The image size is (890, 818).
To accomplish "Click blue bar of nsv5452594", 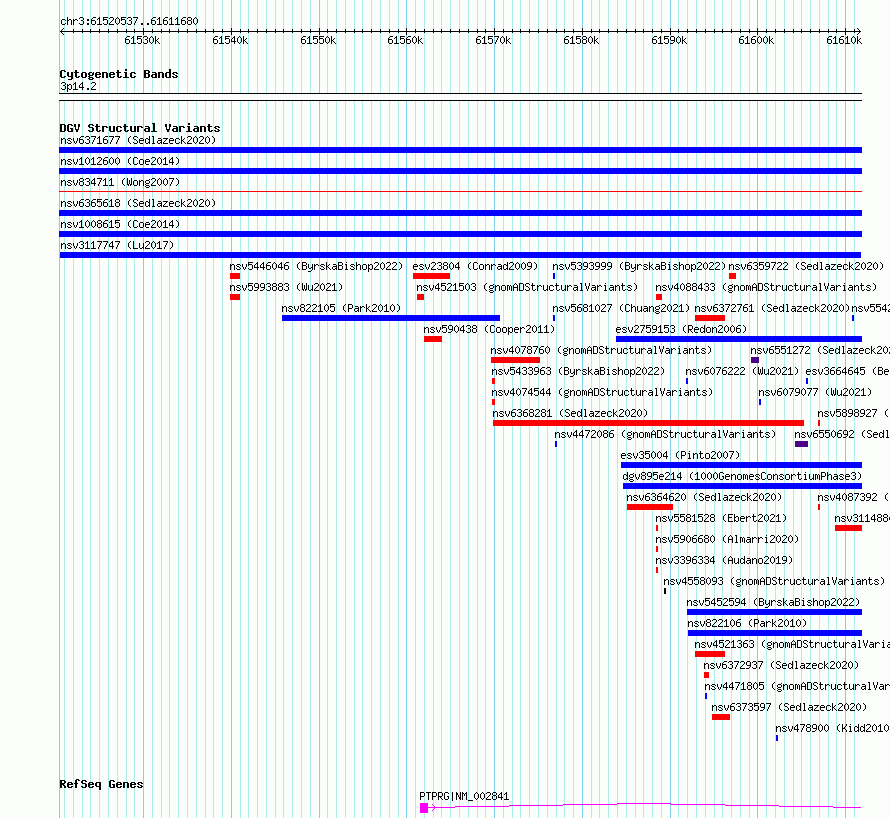I will 774,612.
